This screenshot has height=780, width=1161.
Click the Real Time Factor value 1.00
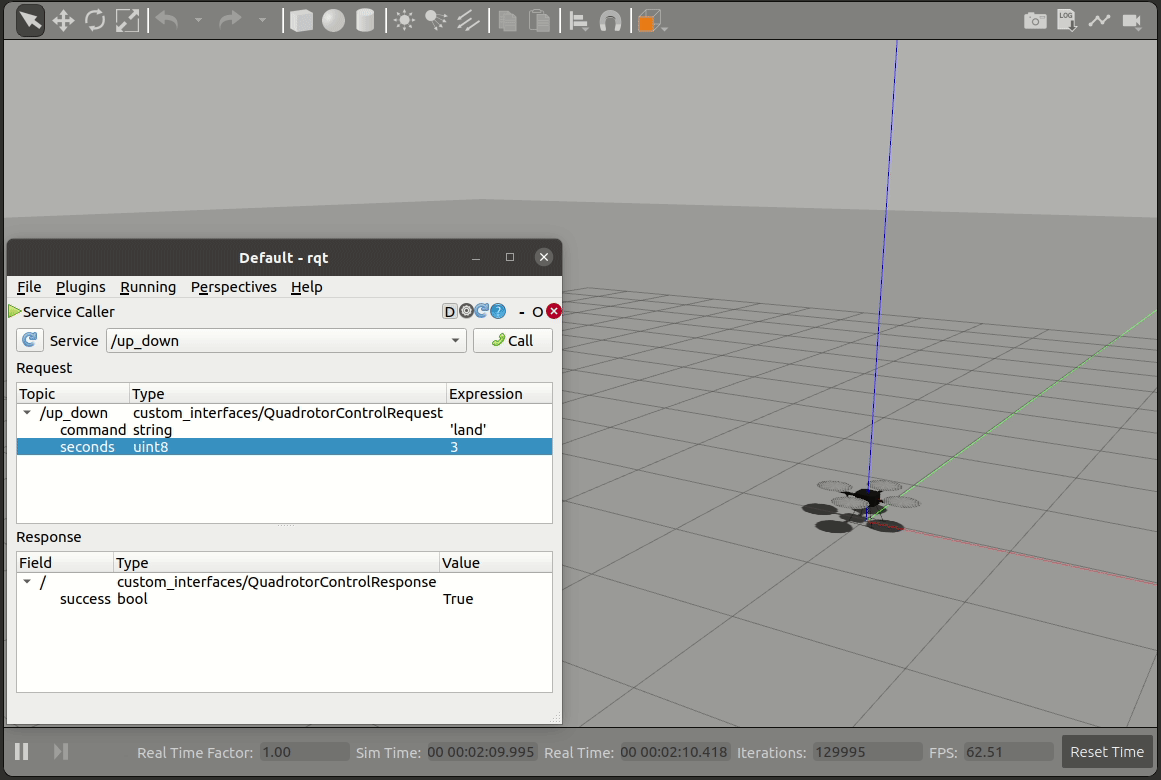click(x=304, y=752)
